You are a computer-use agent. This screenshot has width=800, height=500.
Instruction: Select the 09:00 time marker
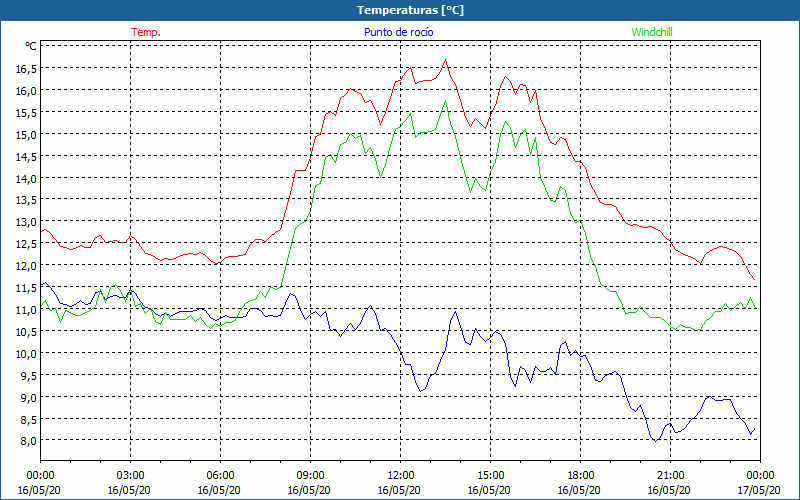(310, 475)
